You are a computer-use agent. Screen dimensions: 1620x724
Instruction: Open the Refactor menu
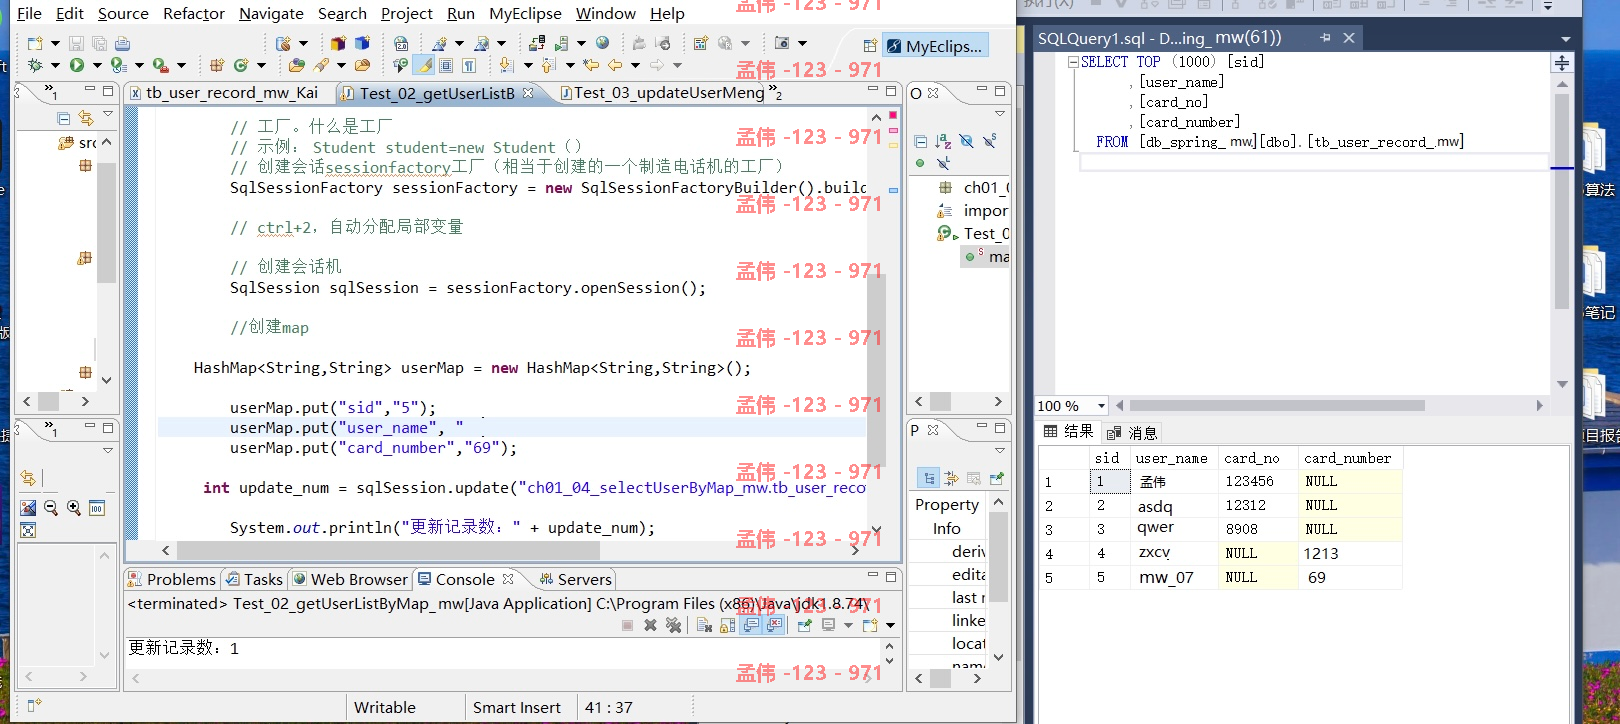(x=194, y=13)
